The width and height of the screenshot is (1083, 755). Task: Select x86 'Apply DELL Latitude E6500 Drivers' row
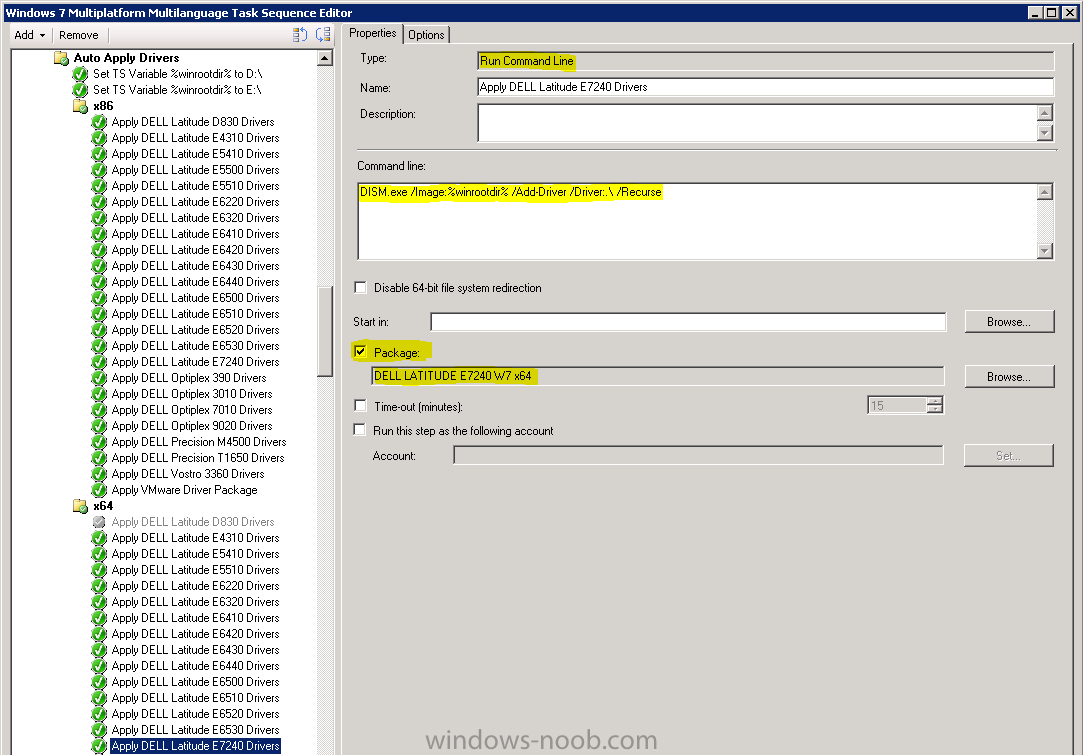click(195, 298)
